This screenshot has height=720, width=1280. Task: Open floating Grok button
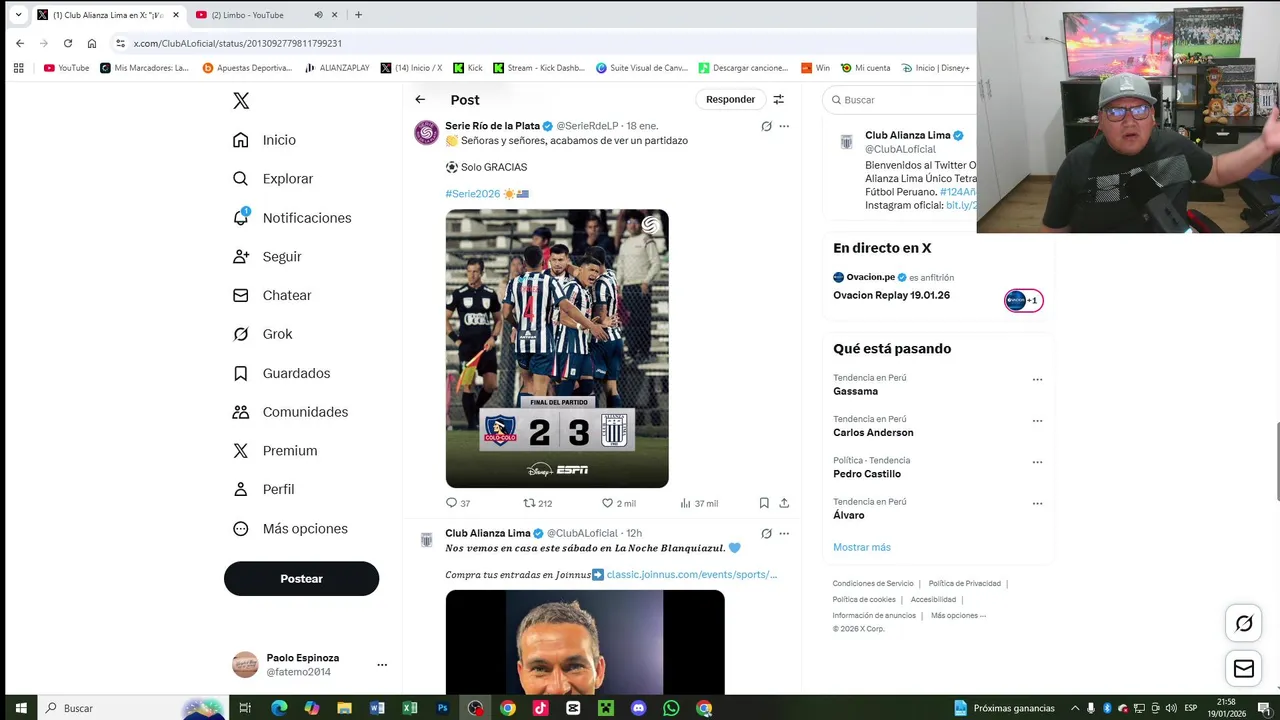1244,623
